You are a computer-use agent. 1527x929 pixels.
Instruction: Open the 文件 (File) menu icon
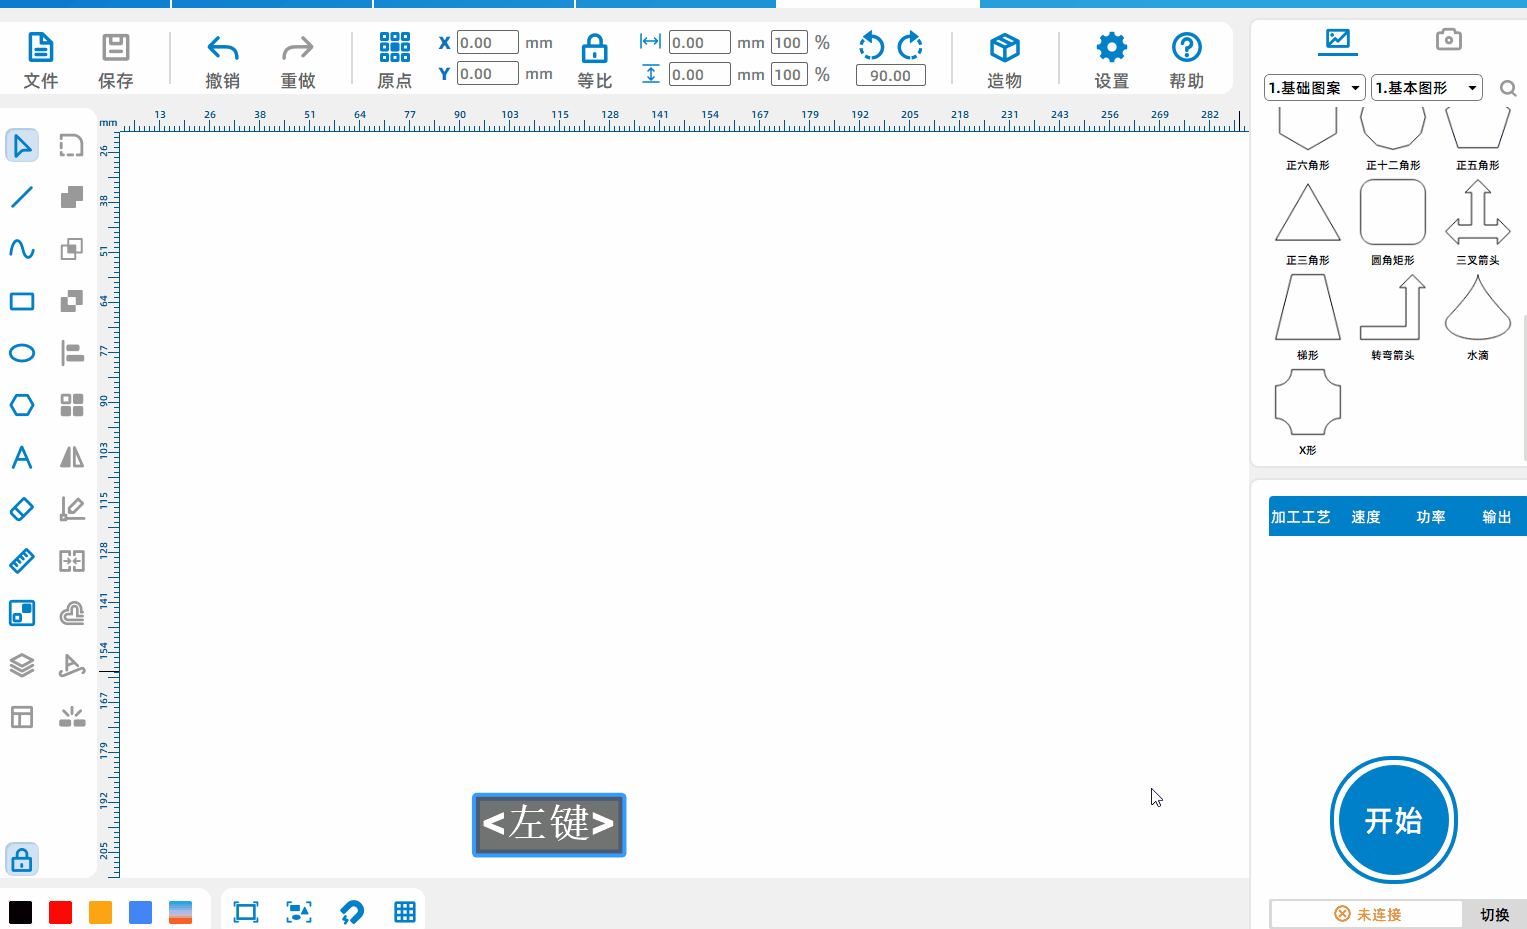pos(41,48)
